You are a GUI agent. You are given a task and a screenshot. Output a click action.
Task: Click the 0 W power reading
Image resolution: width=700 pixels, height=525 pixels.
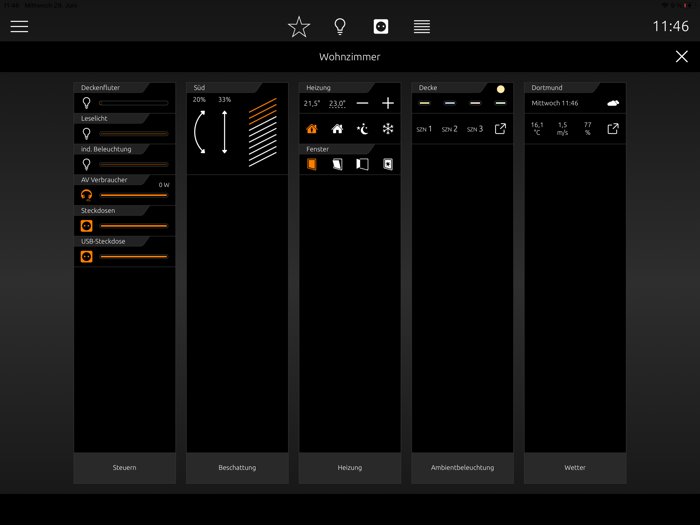(164, 185)
